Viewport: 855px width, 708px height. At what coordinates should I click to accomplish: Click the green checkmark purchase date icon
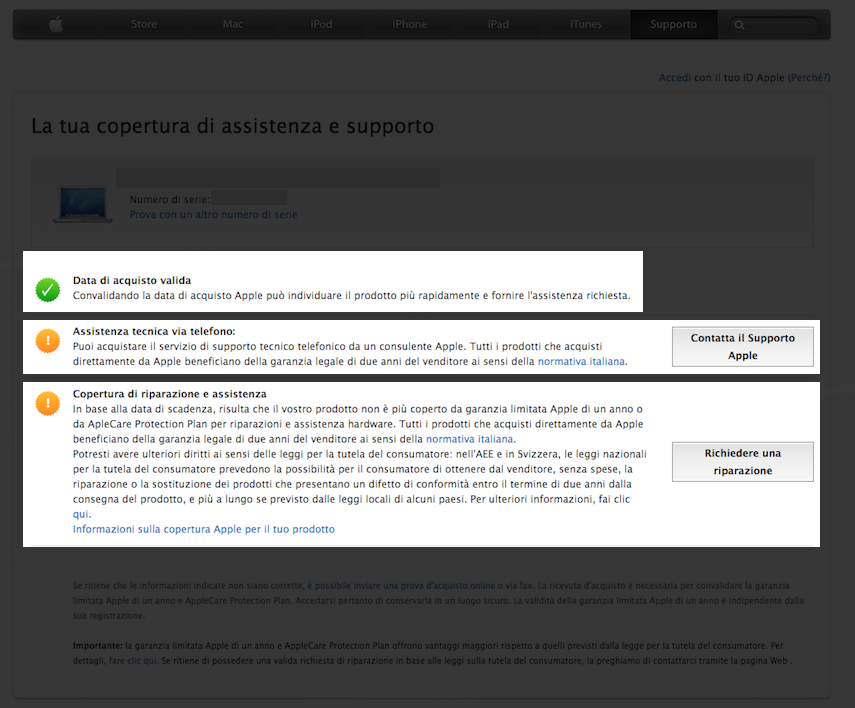tap(48, 290)
